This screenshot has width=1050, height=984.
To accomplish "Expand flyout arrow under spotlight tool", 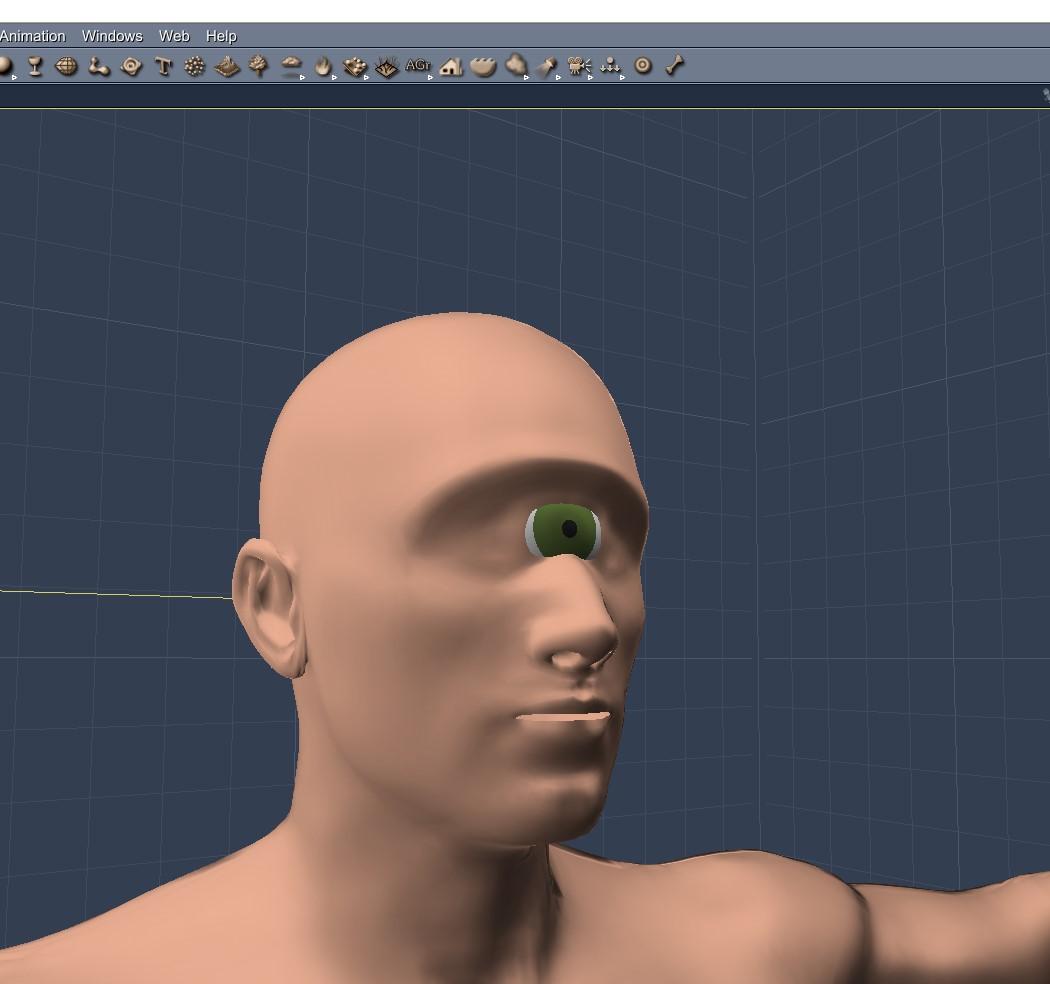I will click(558, 78).
